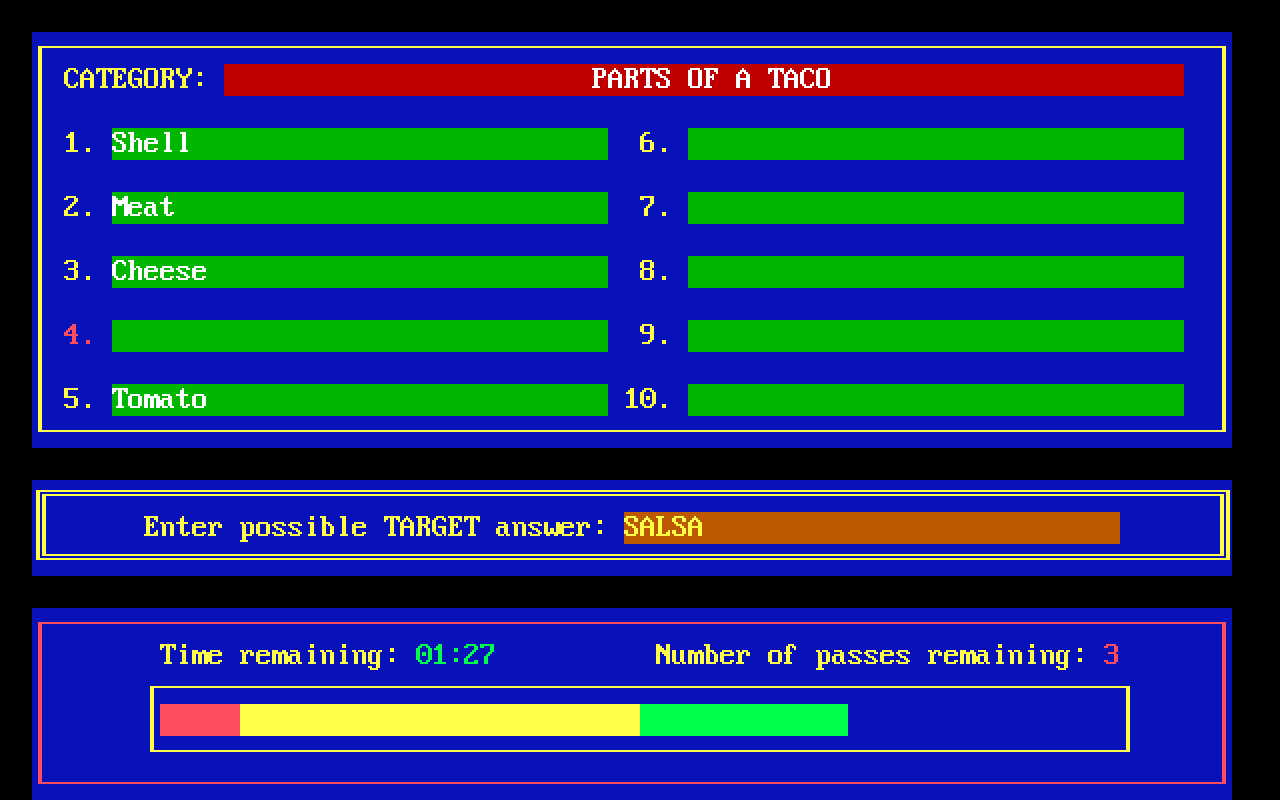Screen dimensions: 1280x800
Task: Click the yellow CATEGORY: label
Action: [x=134, y=79]
